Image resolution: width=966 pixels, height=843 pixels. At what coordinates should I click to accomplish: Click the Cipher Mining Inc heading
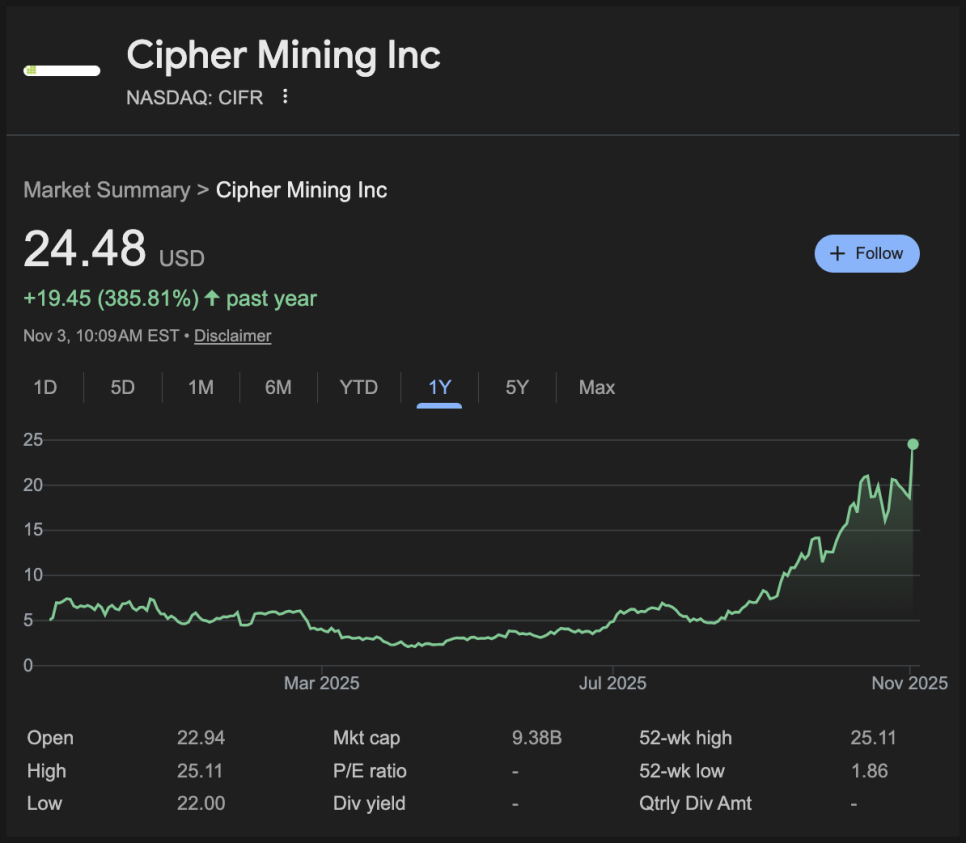click(283, 55)
